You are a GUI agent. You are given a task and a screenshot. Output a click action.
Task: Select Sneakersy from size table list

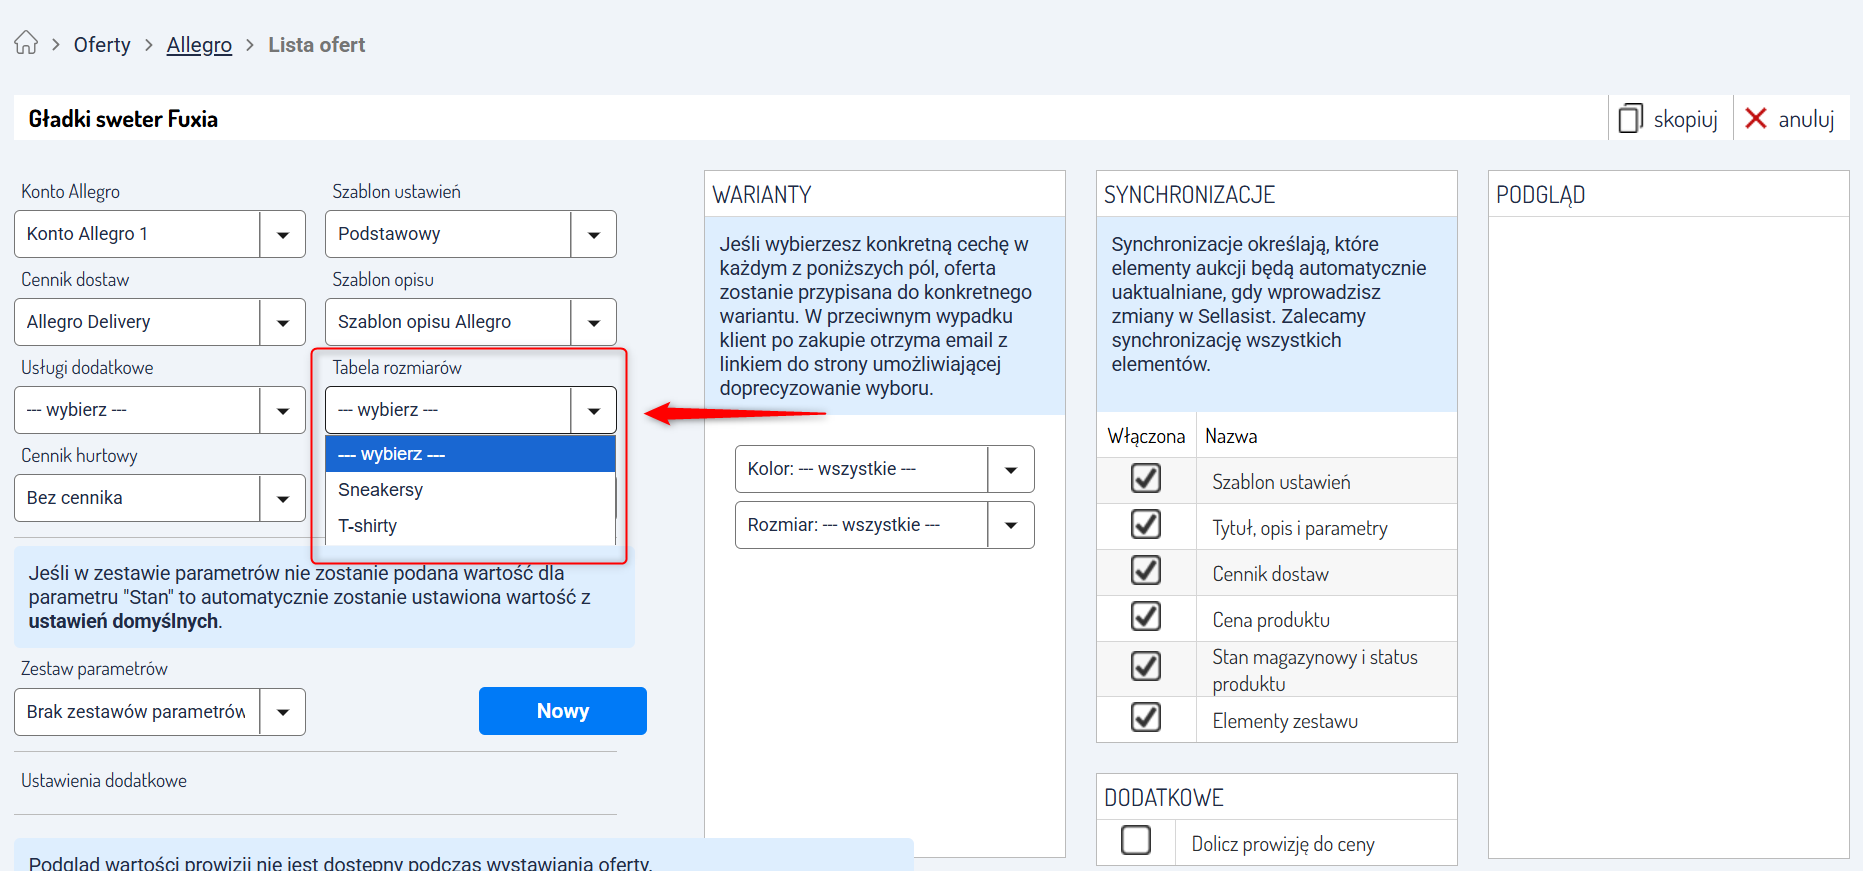click(380, 490)
